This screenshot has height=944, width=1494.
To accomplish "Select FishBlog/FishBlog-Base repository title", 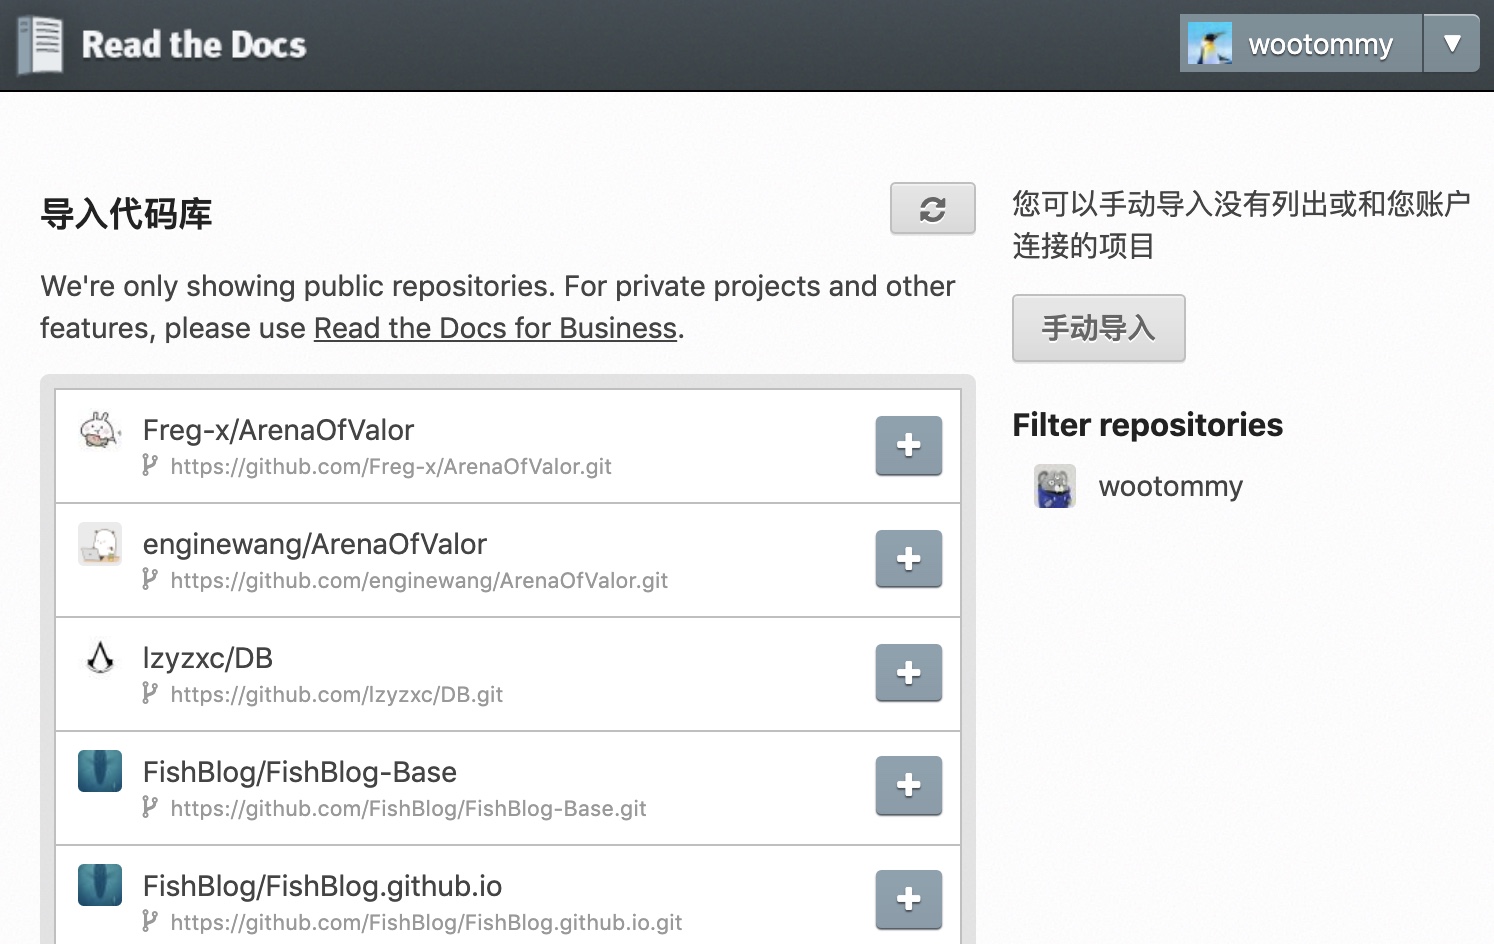I will point(300,772).
